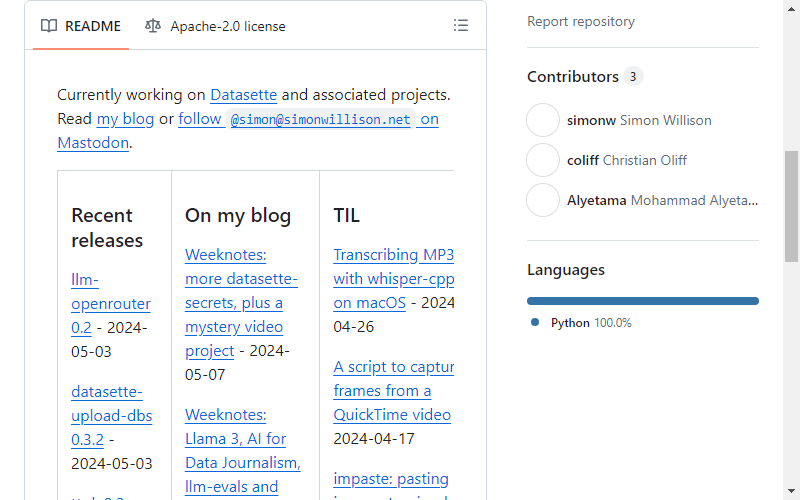Click the page scroll up arrow
800x500 pixels.
coord(791,8)
